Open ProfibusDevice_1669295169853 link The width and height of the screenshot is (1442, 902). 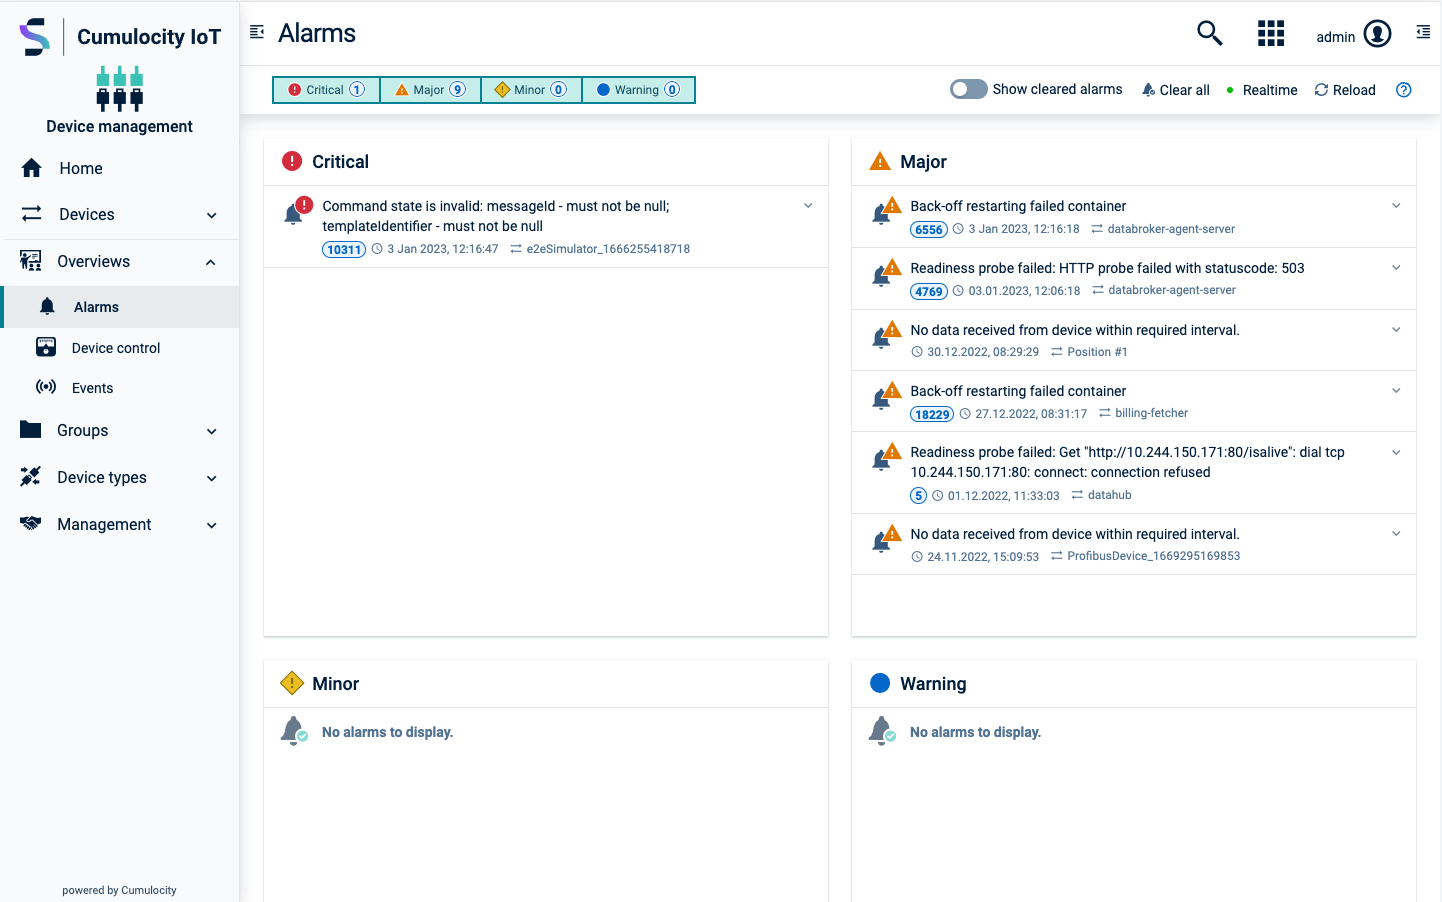[x=1153, y=556]
